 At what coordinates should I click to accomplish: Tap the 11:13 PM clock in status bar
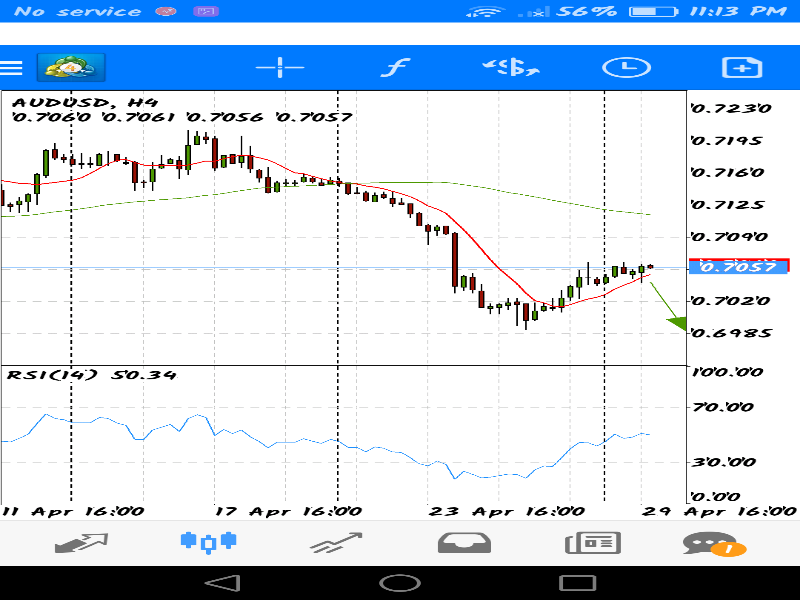coord(738,11)
